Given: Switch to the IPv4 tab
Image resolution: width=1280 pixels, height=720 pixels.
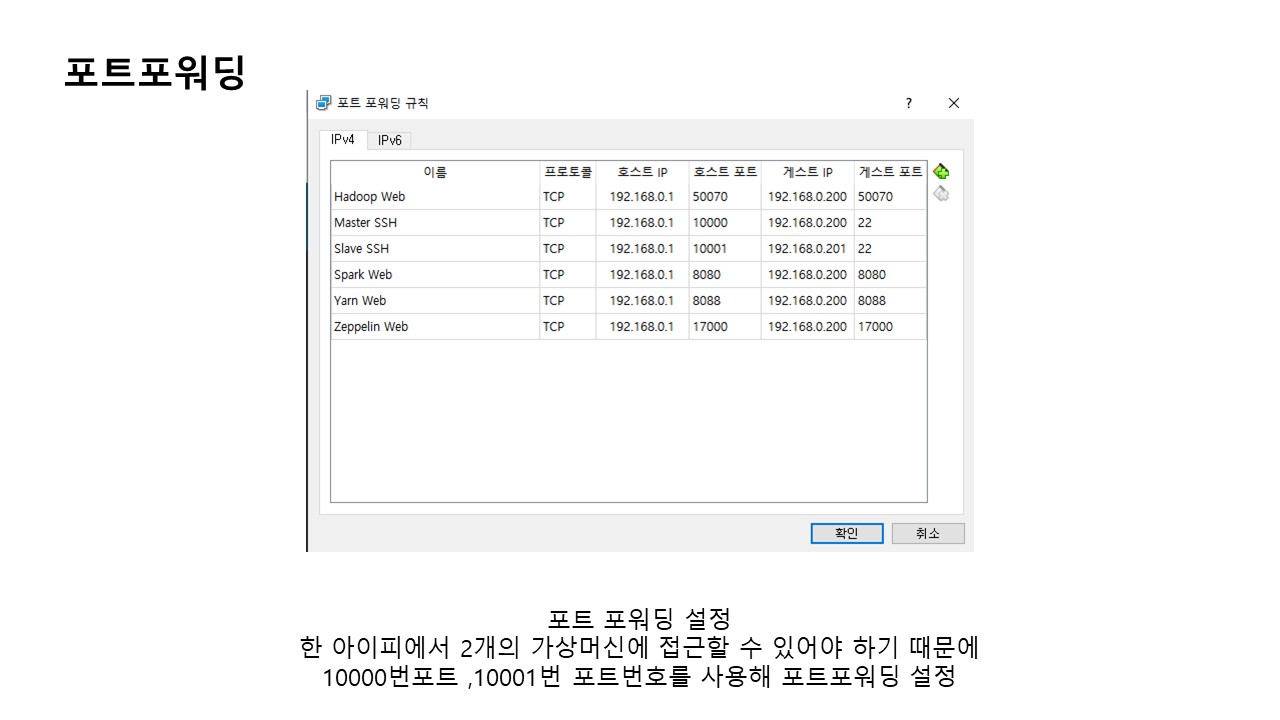Looking at the screenshot, I should [343, 140].
